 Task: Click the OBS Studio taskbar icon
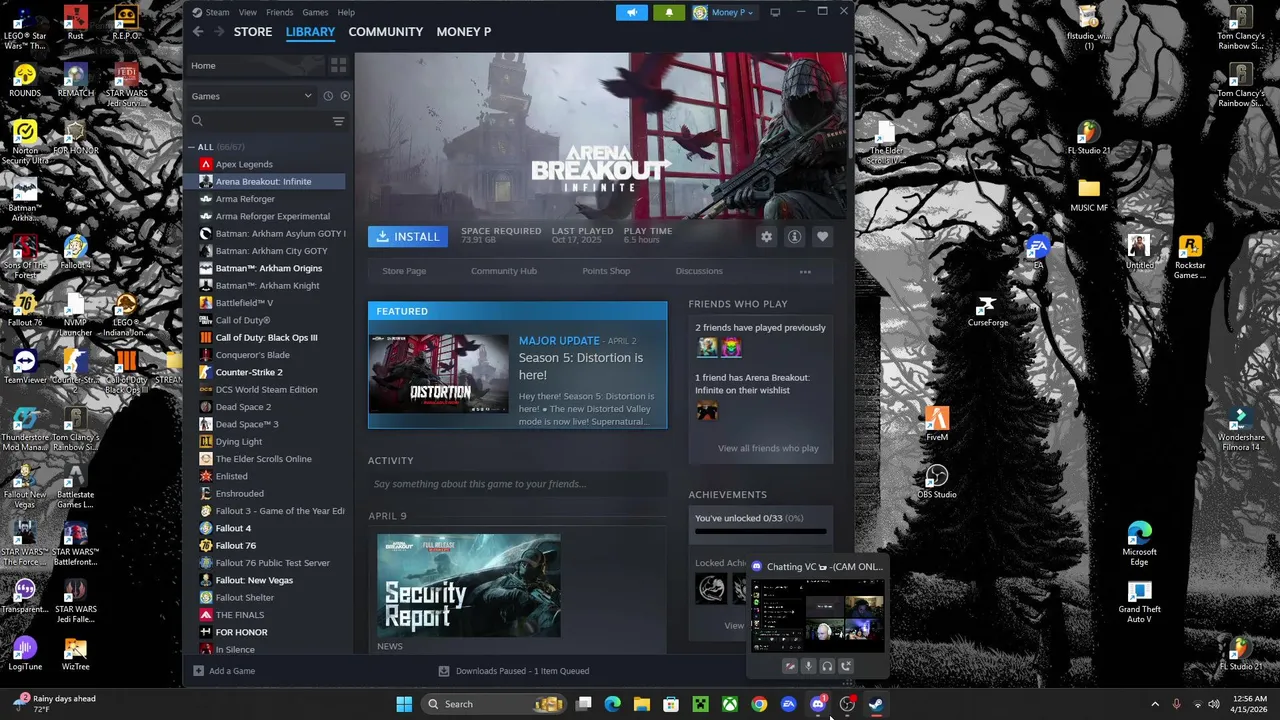[x=847, y=704]
